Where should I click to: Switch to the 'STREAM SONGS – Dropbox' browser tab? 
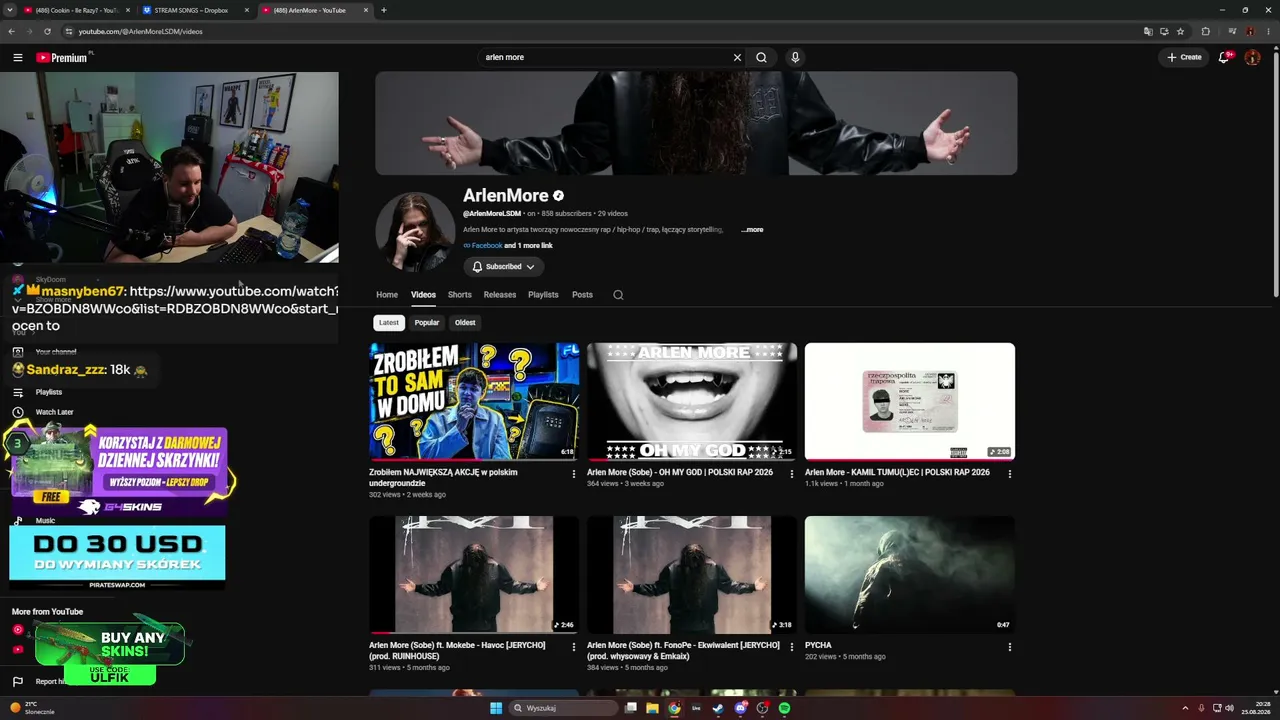(195, 10)
